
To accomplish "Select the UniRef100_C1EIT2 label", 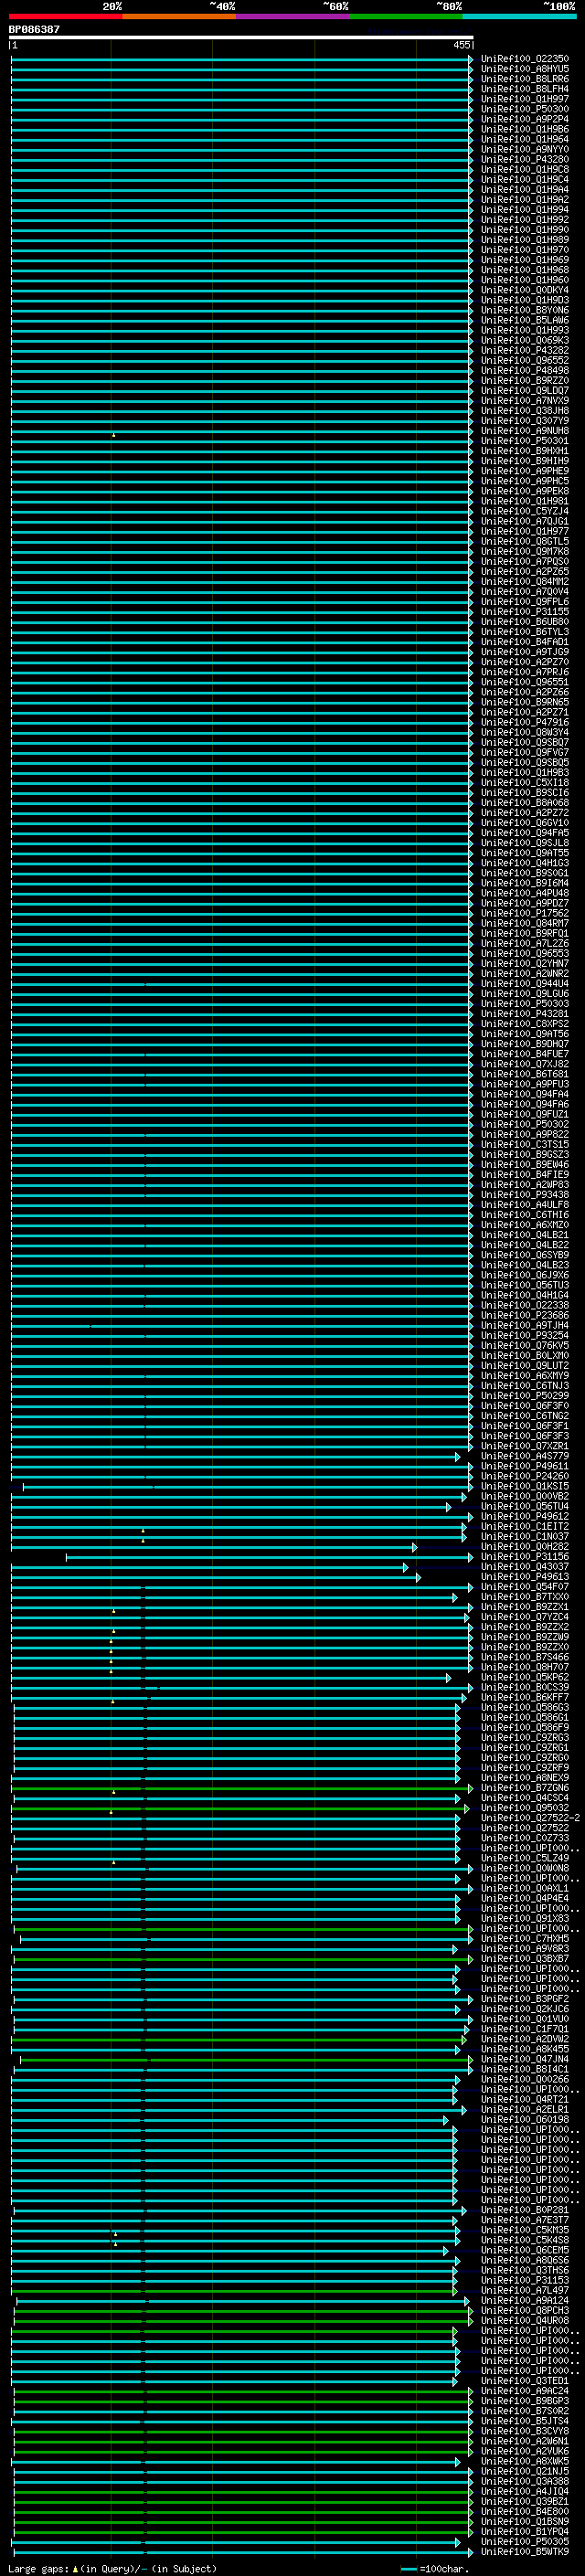I will (x=525, y=1526).
